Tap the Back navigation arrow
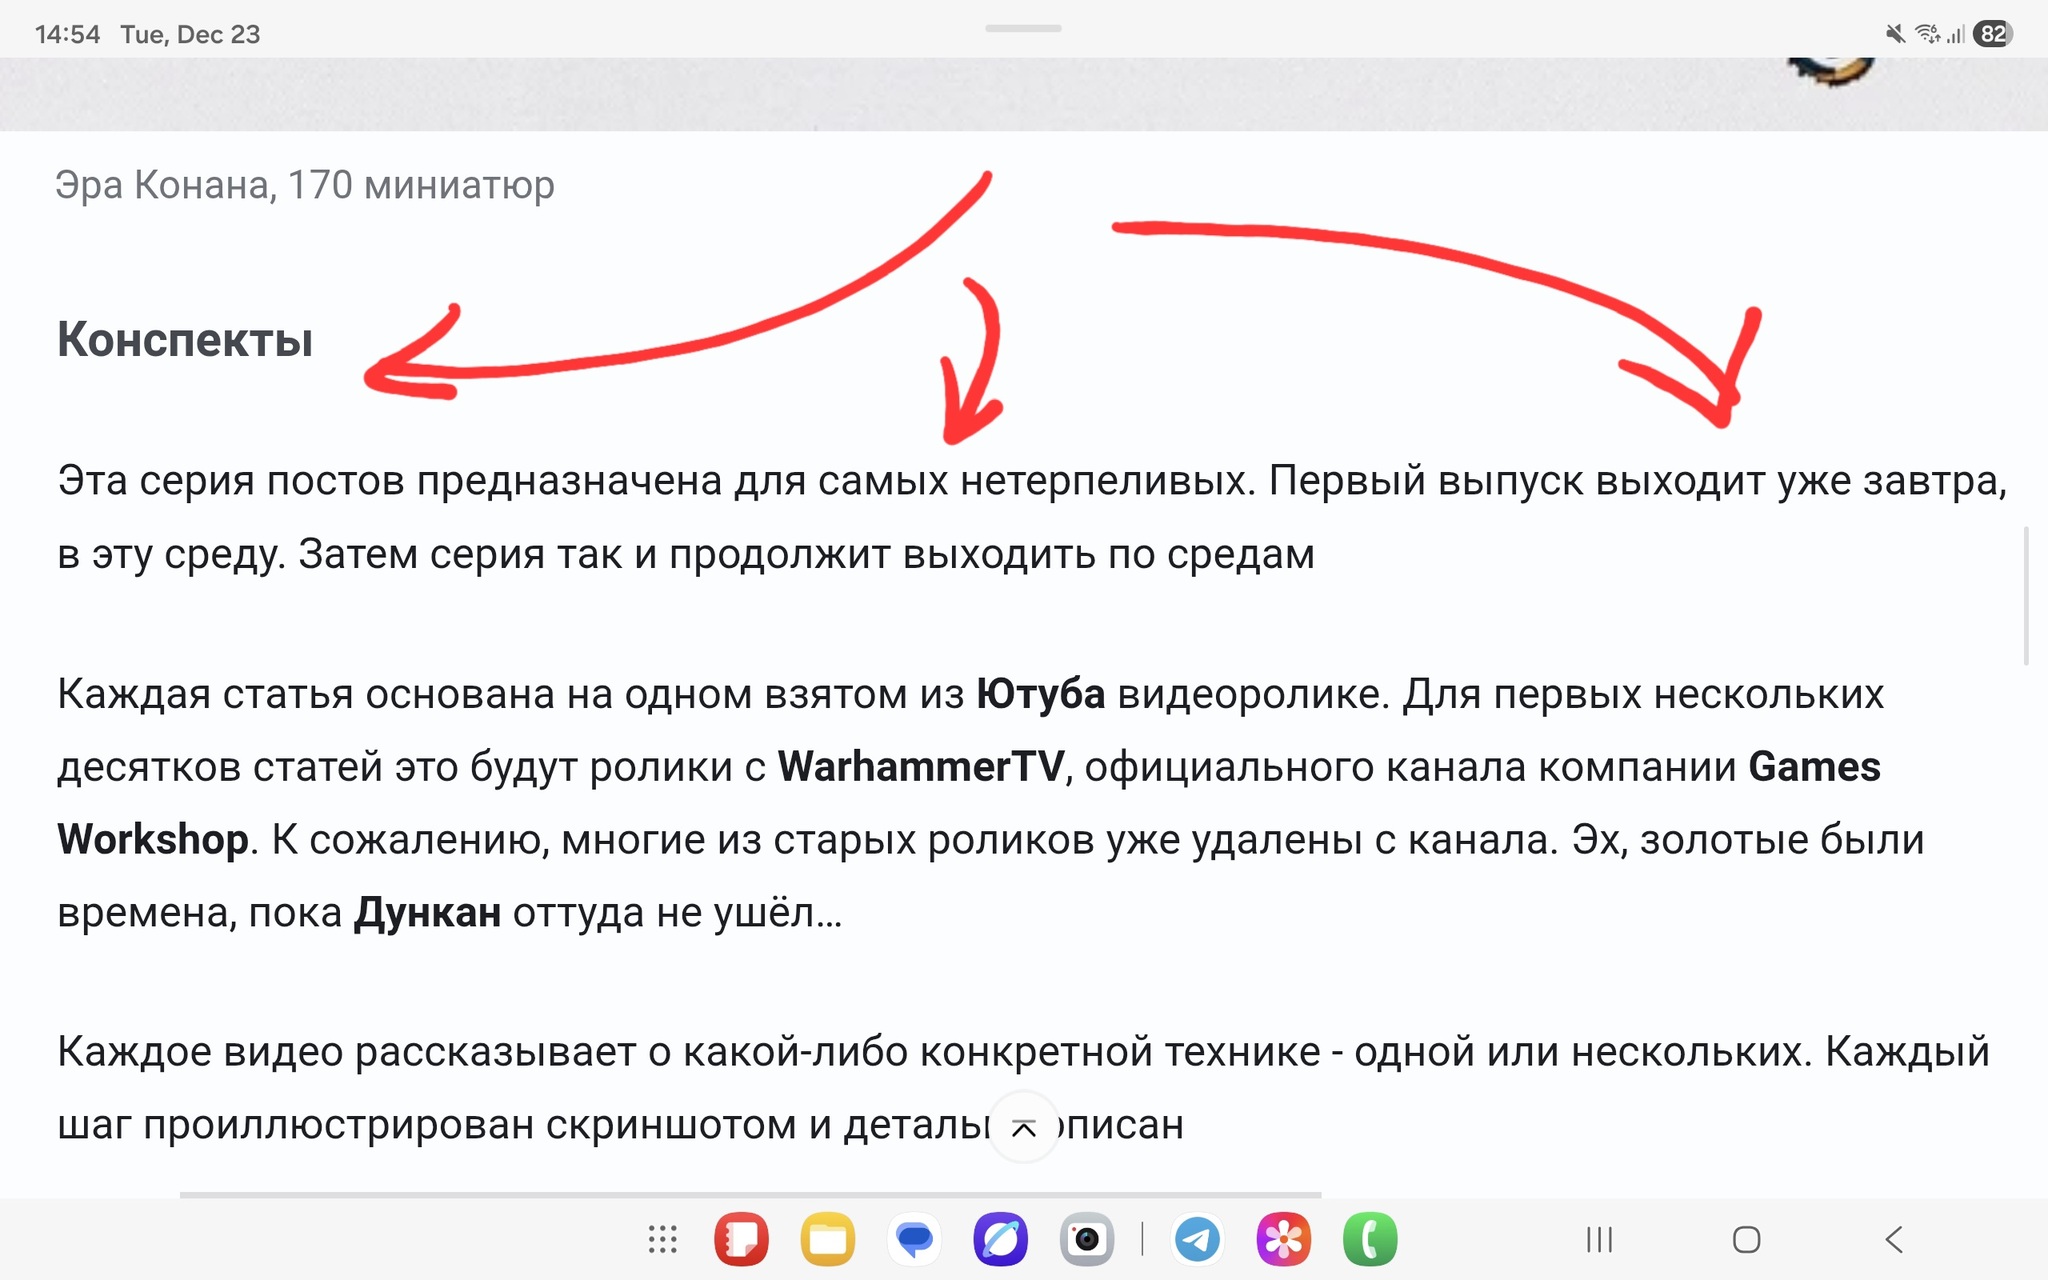The image size is (2048, 1280). [1894, 1240]
